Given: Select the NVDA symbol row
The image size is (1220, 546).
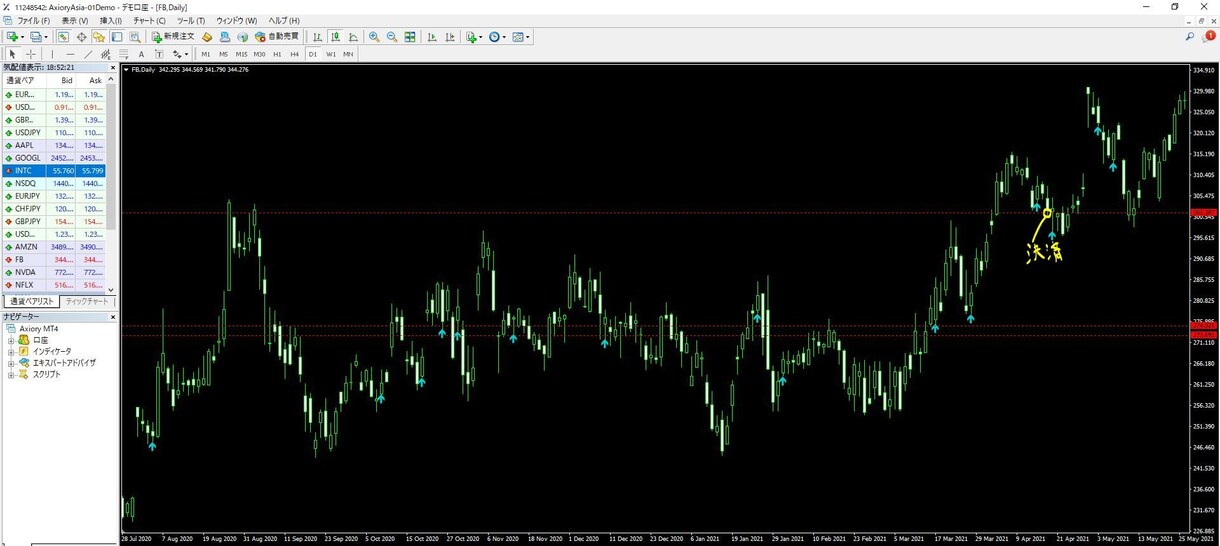Looking at the screenshot, I should click(54, 272).
